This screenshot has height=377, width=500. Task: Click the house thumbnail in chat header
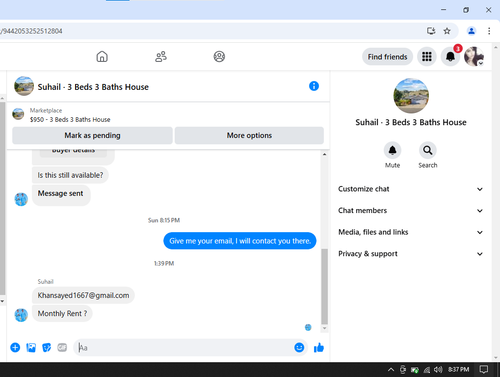pyautogui.click(x=24, y=86)
